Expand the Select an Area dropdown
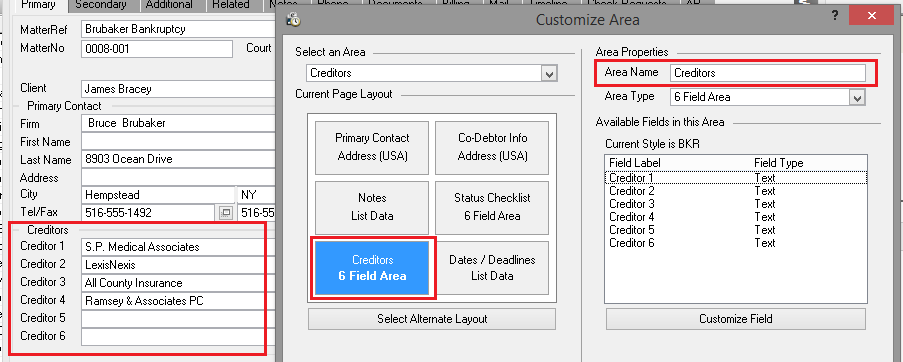This screenshot has width=903, height=362. pyautogui.click(x=550, y=73)
